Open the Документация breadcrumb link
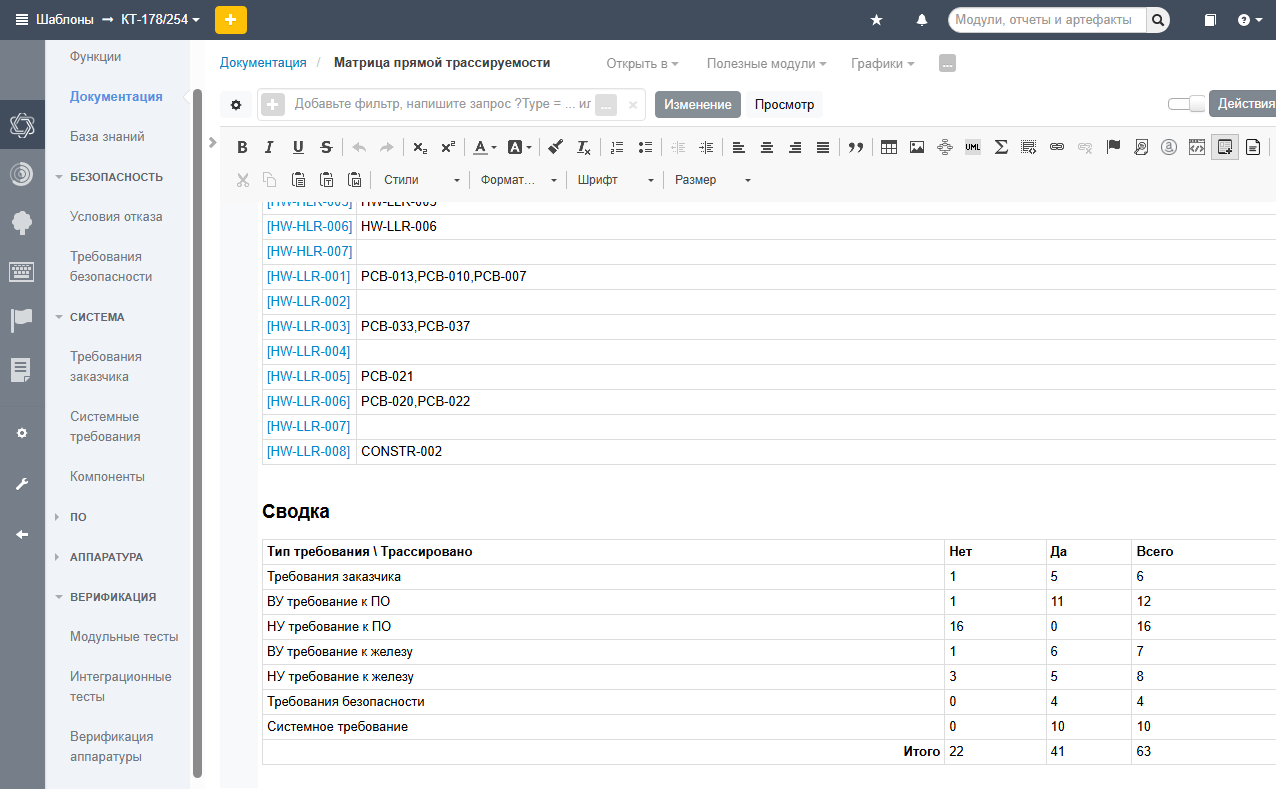 click(x=263, y=62)
